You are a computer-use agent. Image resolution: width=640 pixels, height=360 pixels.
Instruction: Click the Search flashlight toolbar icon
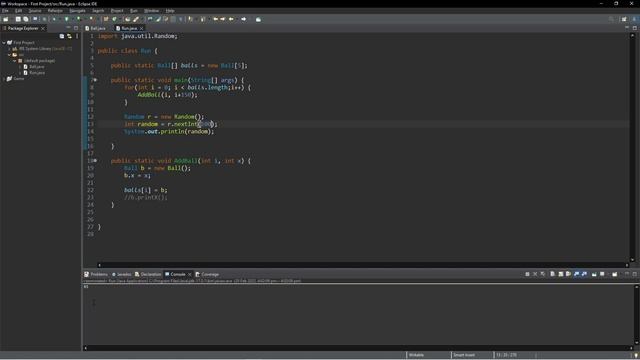(x=136, y=19)
